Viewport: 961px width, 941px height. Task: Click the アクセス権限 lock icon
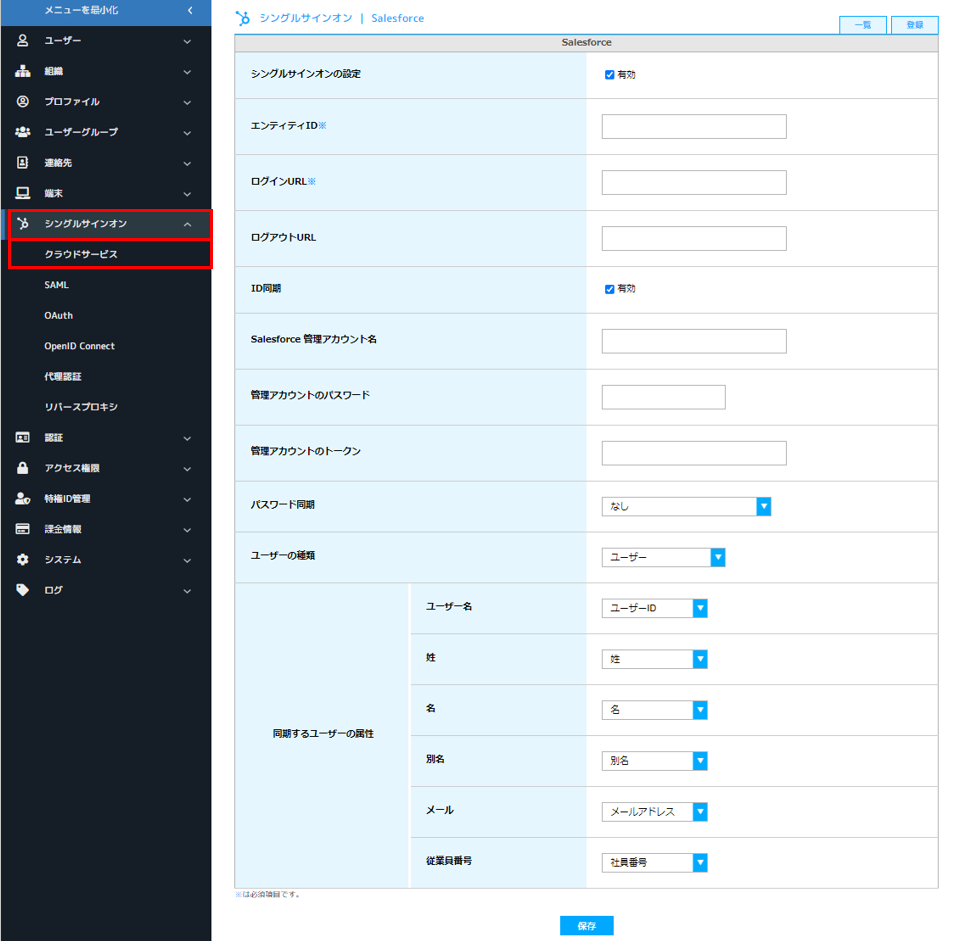[x=23, y=468]
